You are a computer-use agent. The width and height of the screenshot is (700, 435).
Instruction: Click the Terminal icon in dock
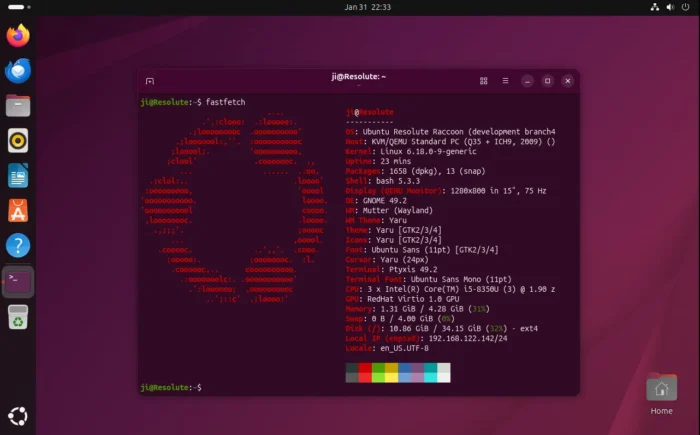18,281
